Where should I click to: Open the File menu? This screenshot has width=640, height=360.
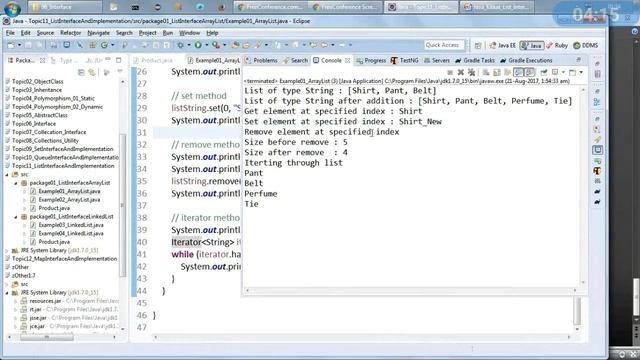10,33
